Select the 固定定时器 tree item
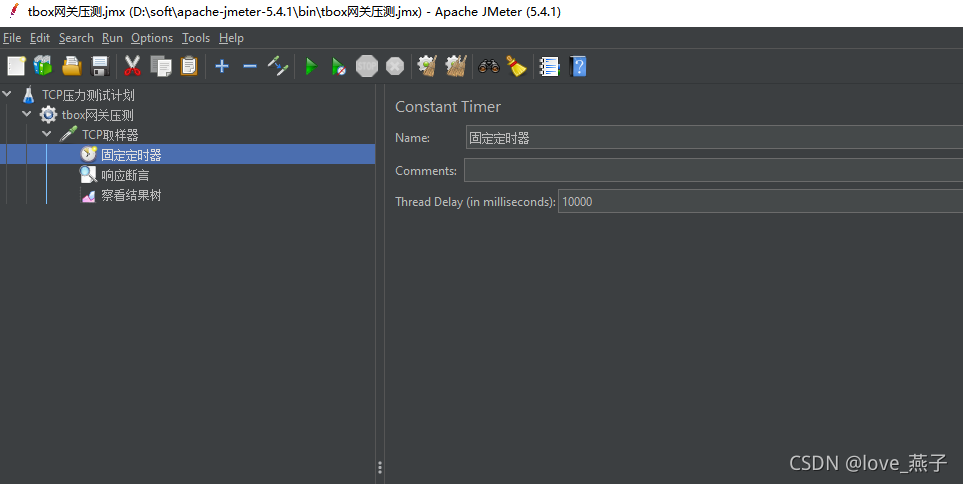The image size is (963, 484). coord(131,155)
